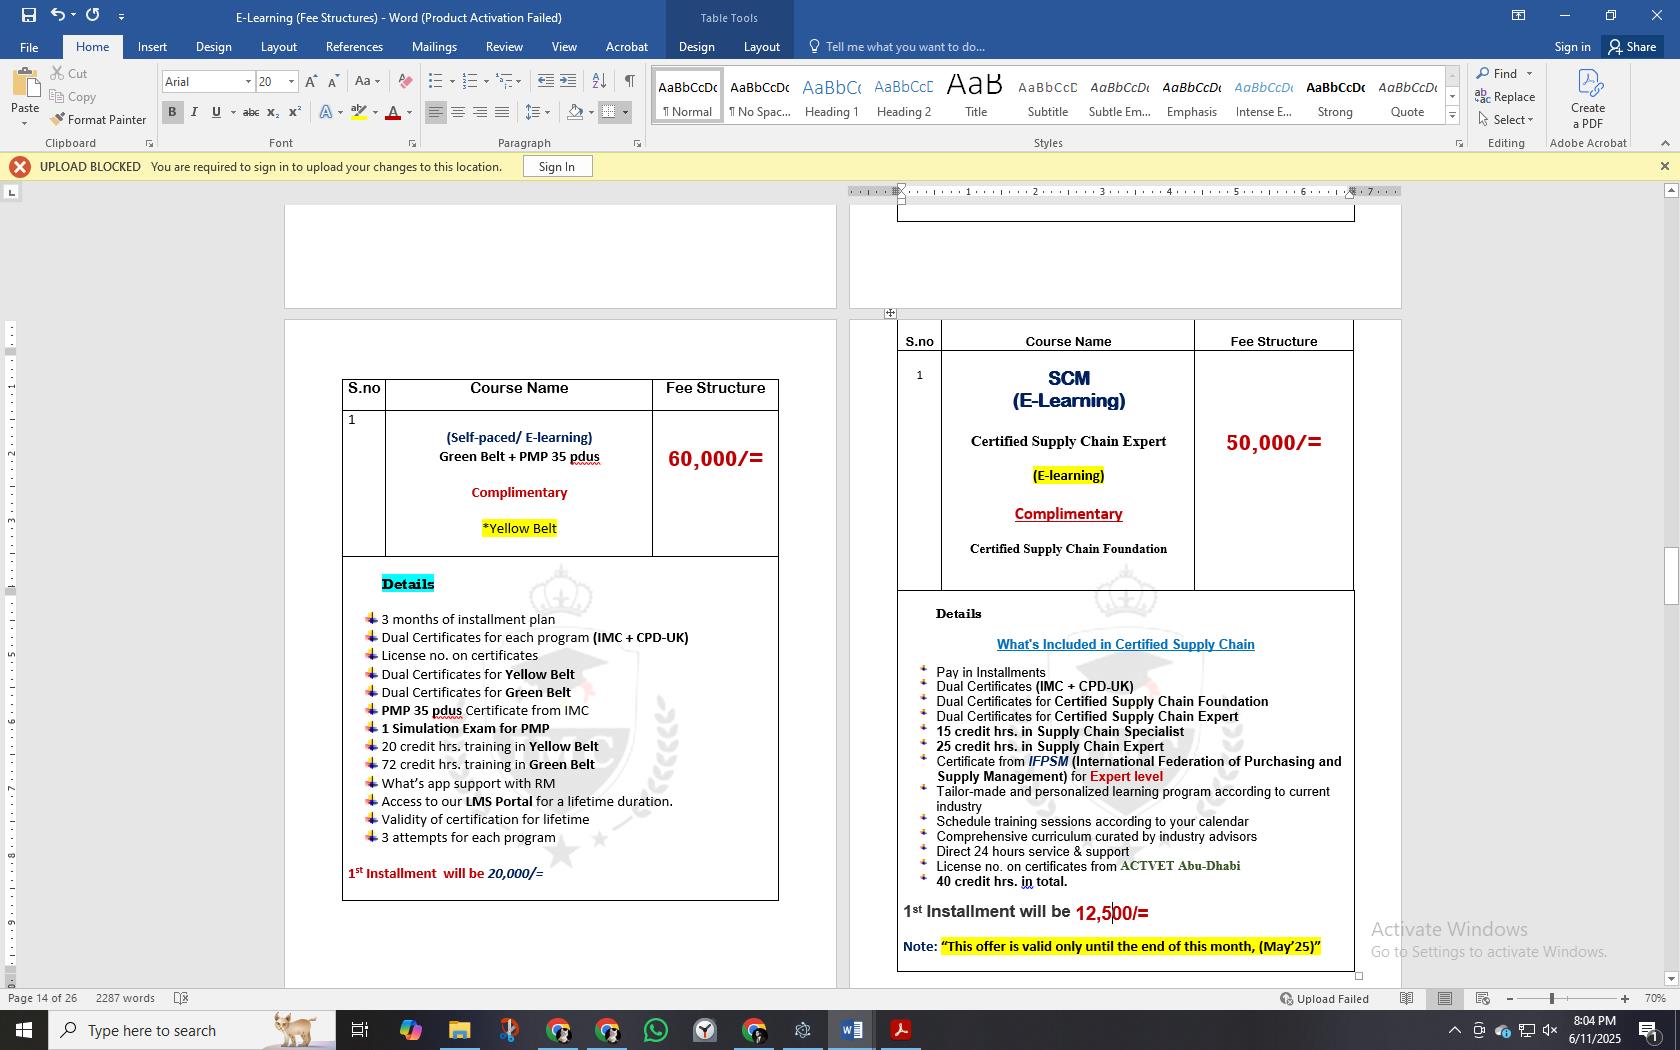Toggle Strikethrough formatting
1680x1050 pixels.
[251, 112]
